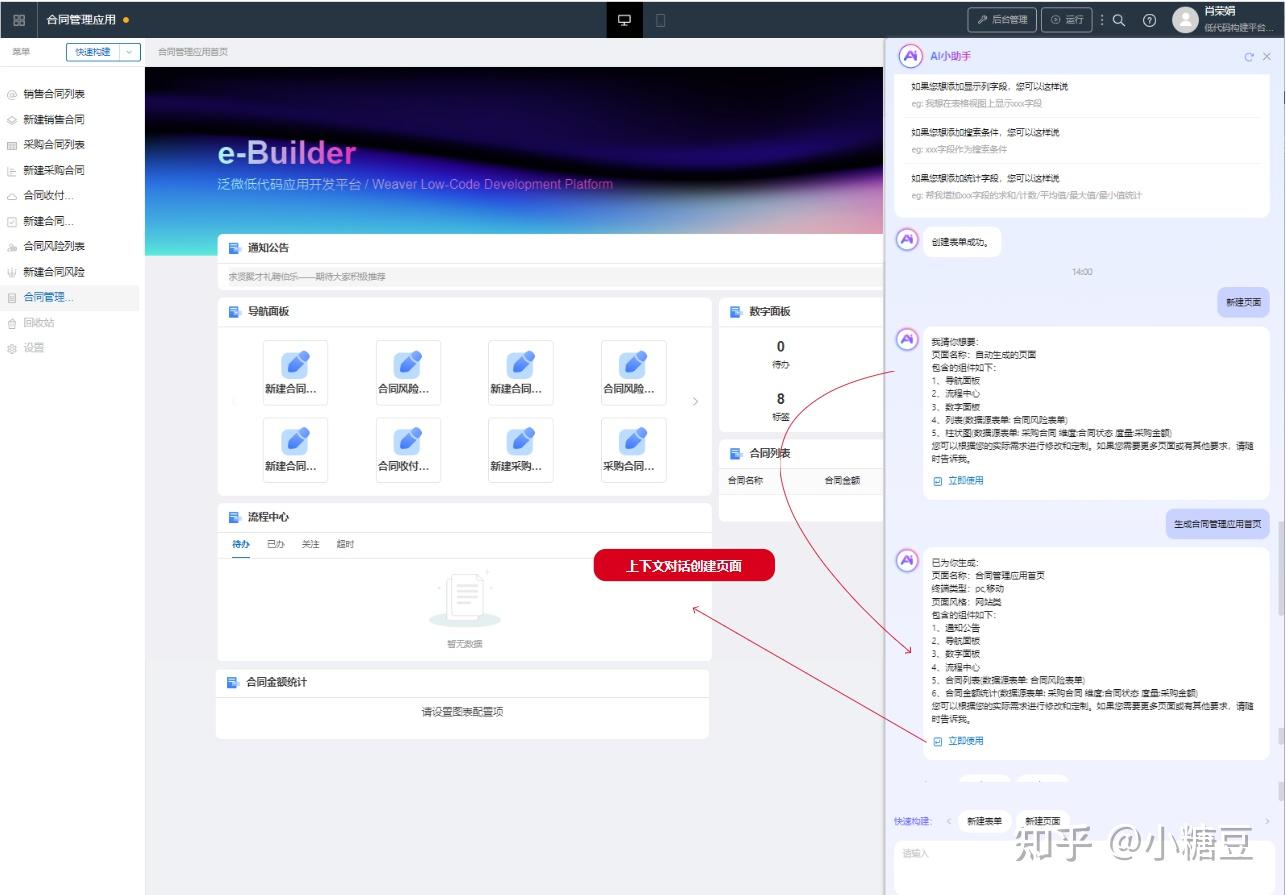The image size is (1286, 895).
Task: Click the help question-mark icon
Action: (x=1148, y=19)
